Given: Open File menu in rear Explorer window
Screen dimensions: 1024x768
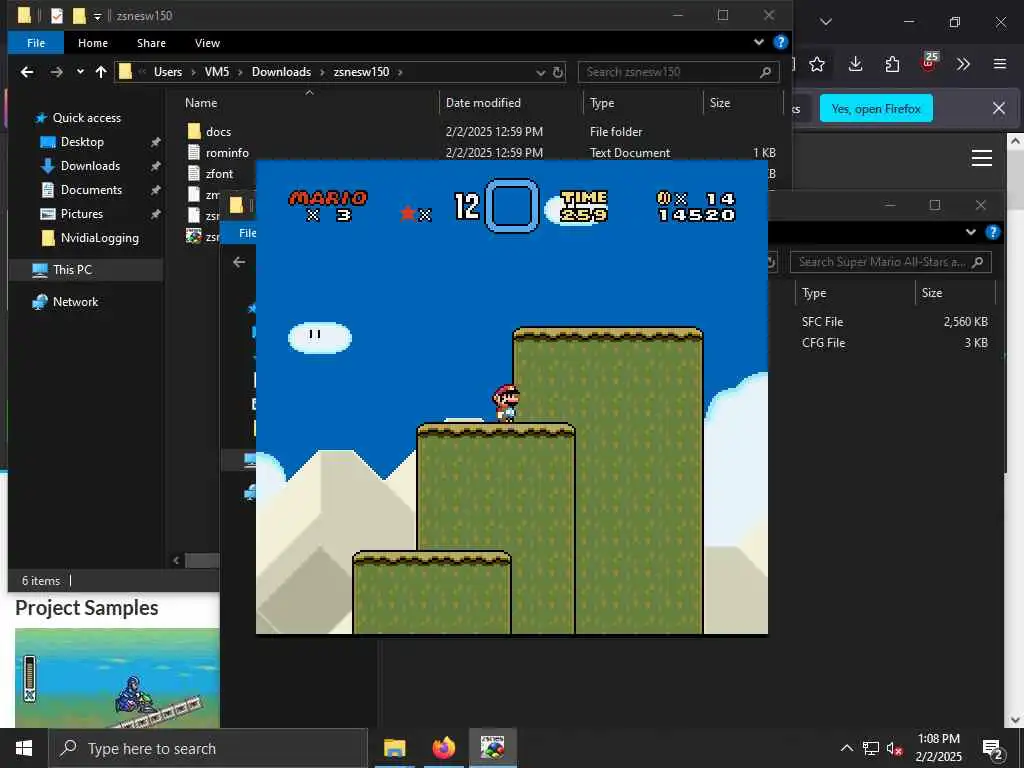Looking at the screenshot, I should coord(239,233).
